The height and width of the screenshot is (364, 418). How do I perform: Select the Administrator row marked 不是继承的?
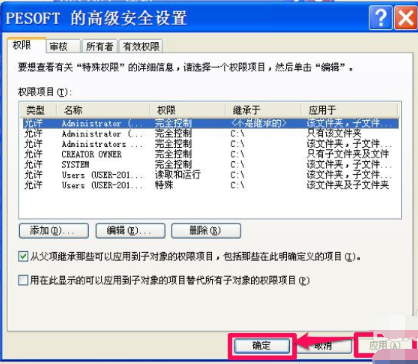click(x=210, y=123)
